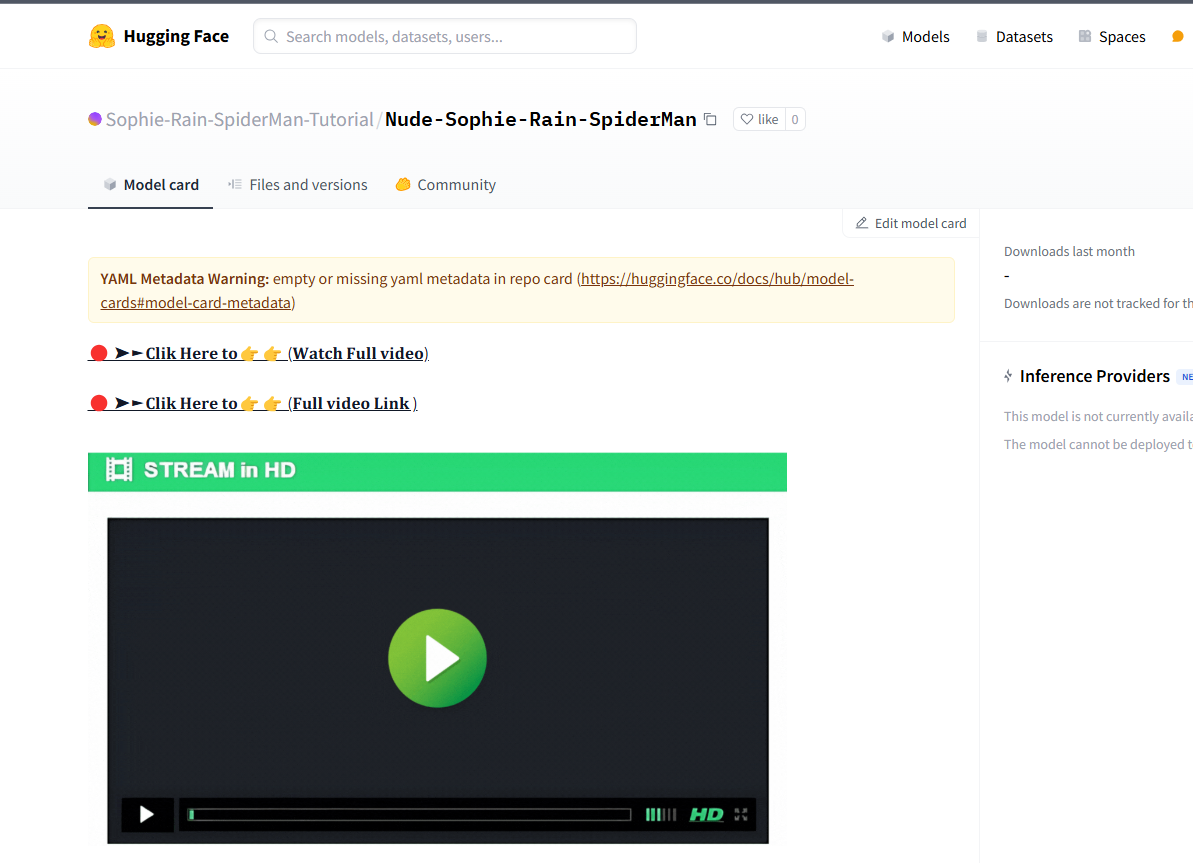Click the Inference Providers lightning icon
Screen dimensions: 1193x863
1008,376
